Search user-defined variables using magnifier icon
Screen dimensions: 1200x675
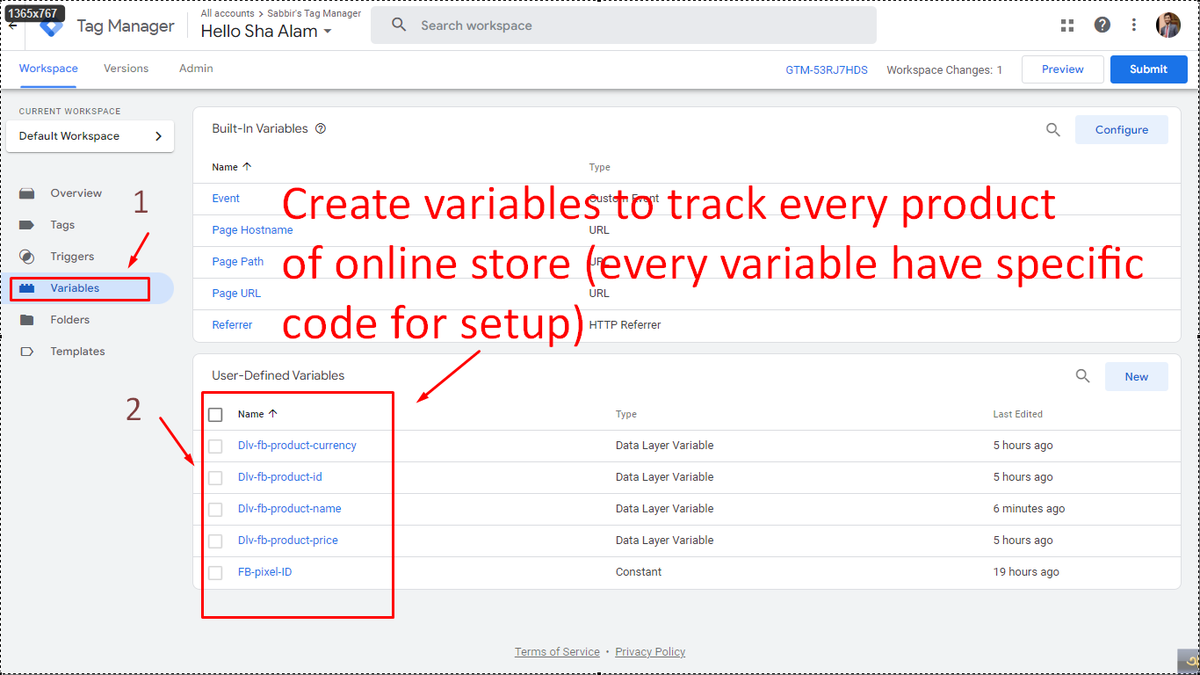pyautogui.click(x=1082, y=376)
